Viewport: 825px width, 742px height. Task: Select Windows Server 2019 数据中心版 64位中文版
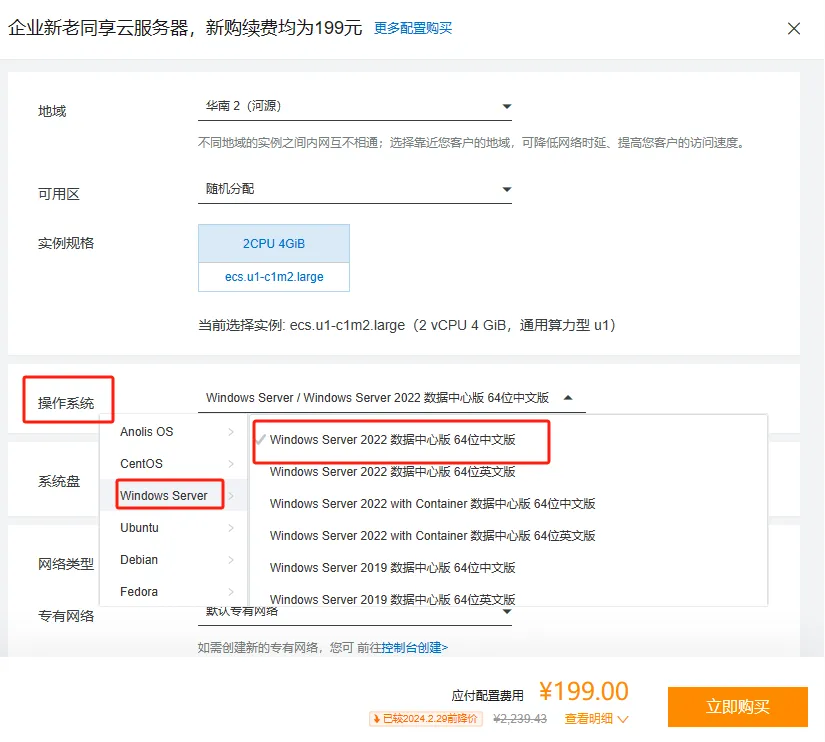pyautogui.click(x=393, y=568)
